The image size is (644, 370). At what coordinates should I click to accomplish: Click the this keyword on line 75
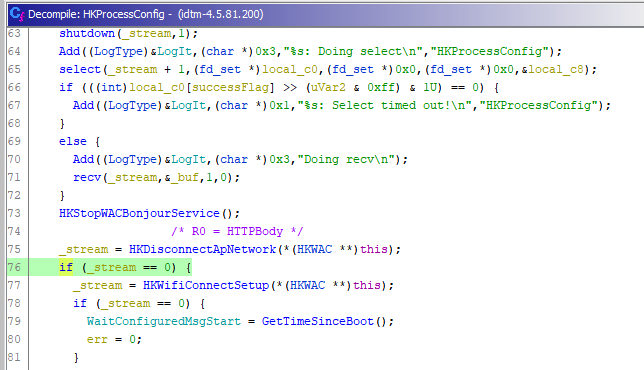[x=374, y=249]
